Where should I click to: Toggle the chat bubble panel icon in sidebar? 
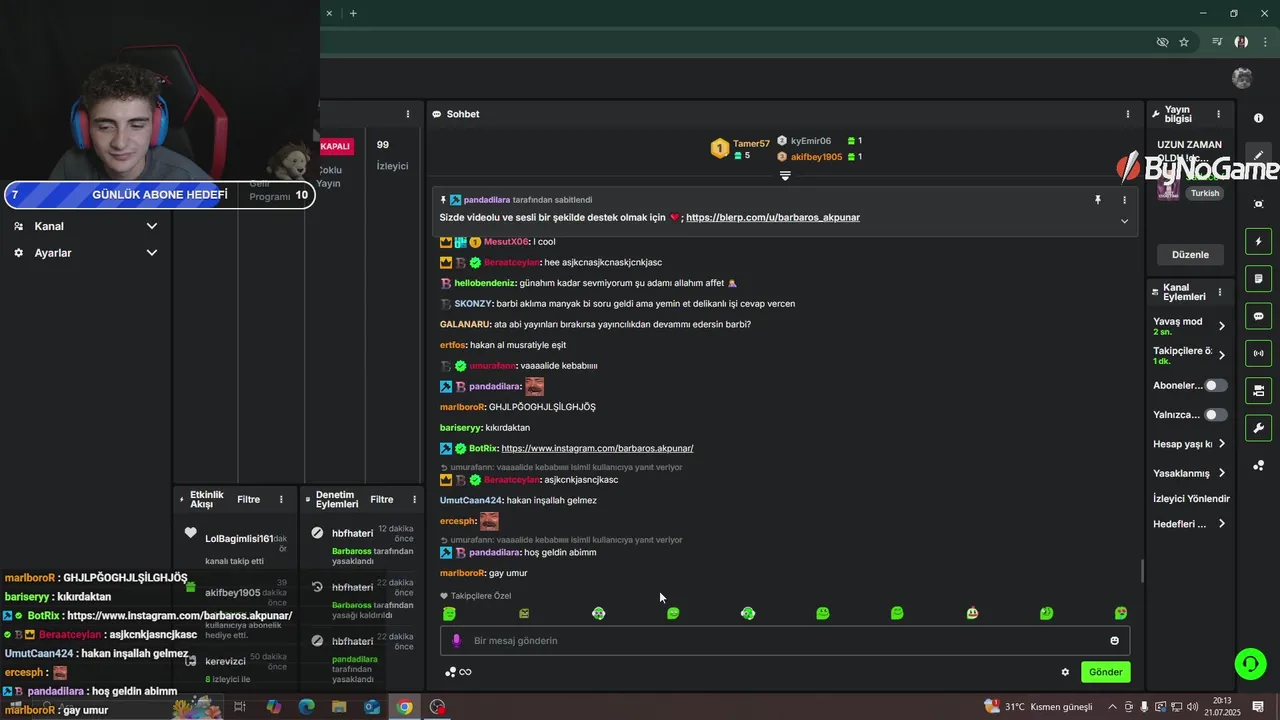[x=1258, y=316]
